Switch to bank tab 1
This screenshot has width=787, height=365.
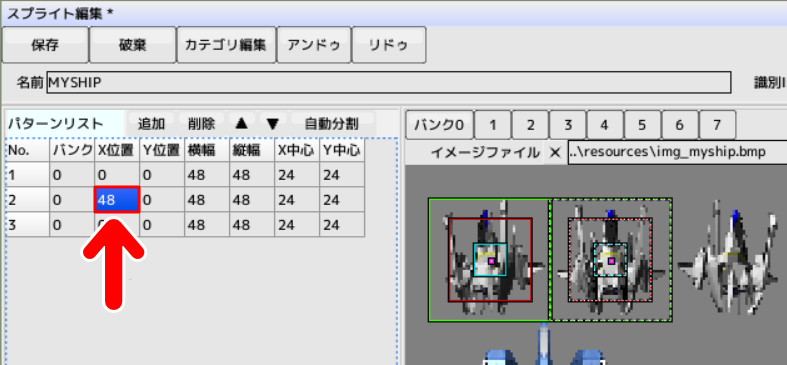493,125
